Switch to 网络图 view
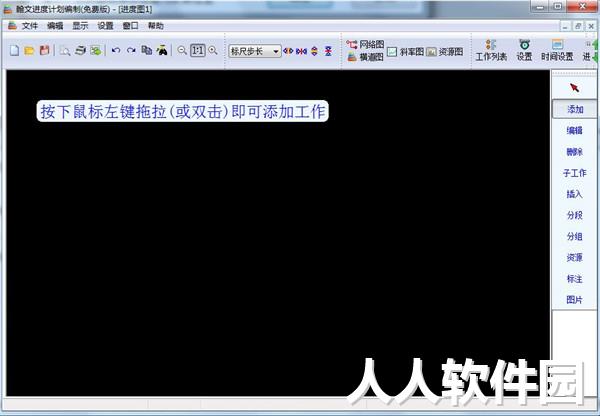The image size is (600, 416). click(365, 44)
